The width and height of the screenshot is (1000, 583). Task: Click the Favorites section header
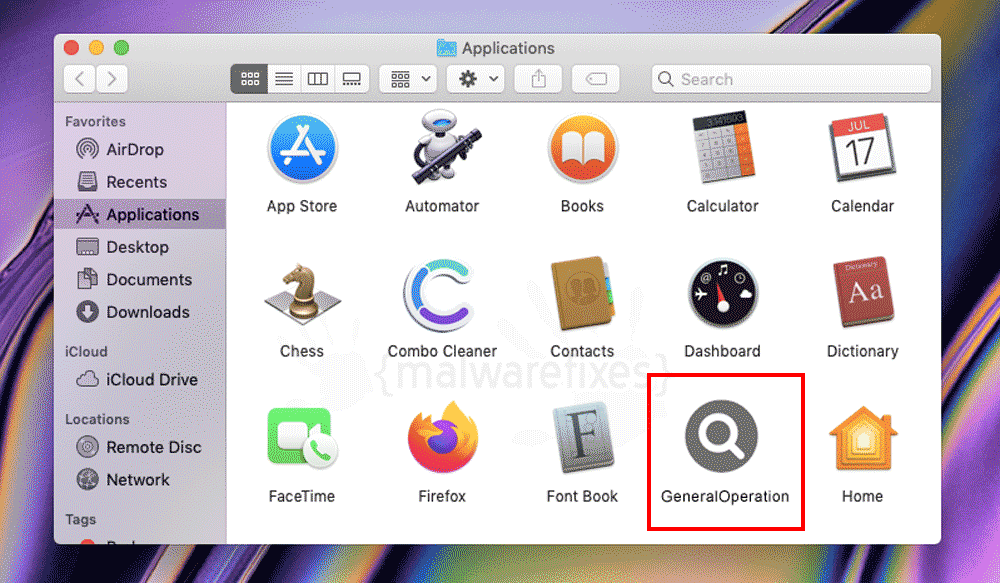95,121
